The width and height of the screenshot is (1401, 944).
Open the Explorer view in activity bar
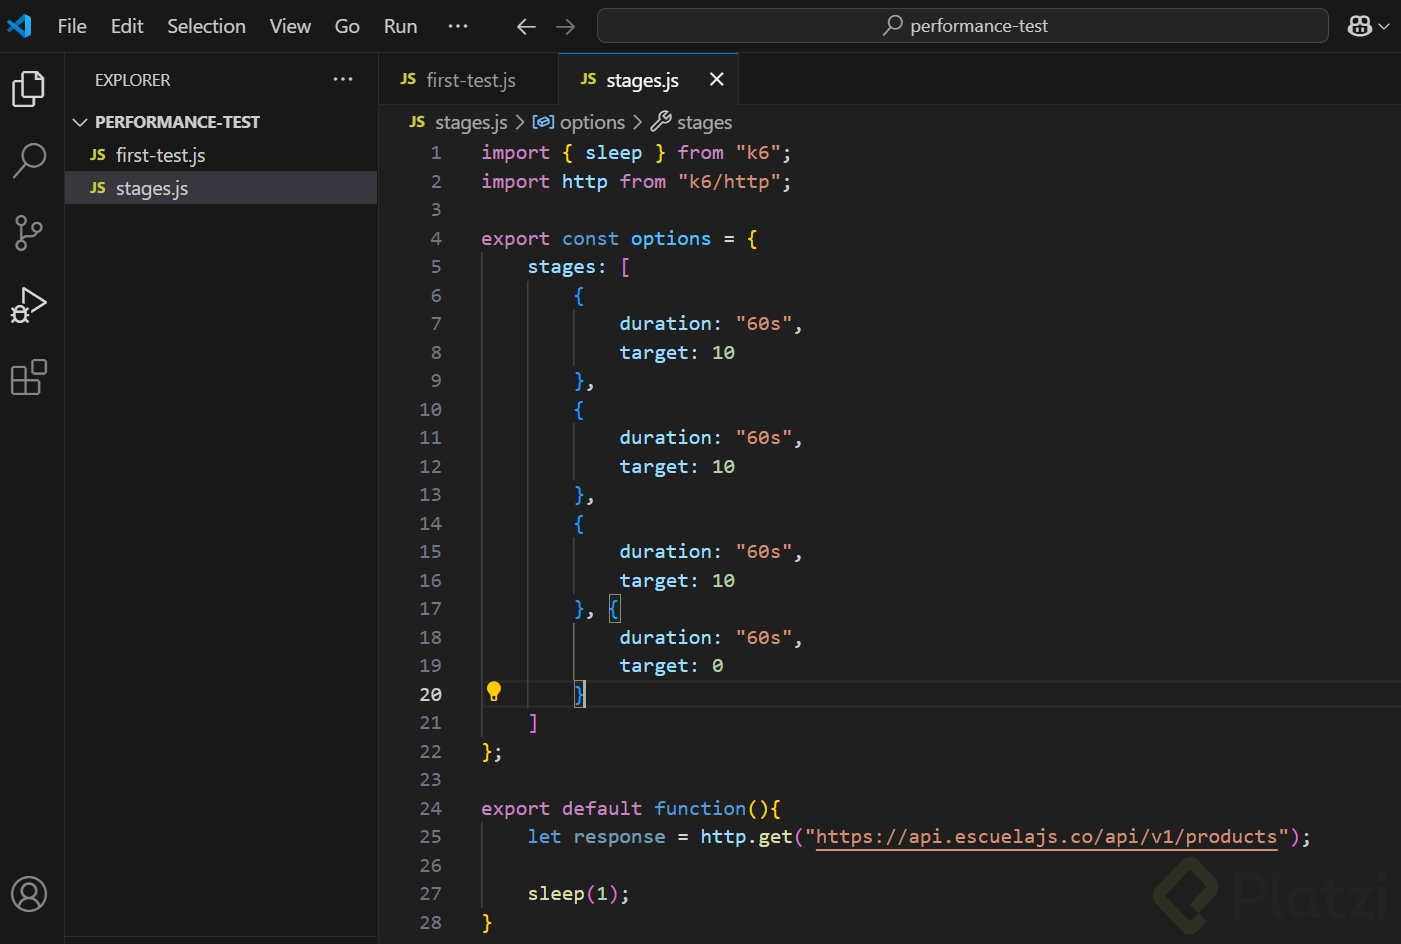[28, 89]
